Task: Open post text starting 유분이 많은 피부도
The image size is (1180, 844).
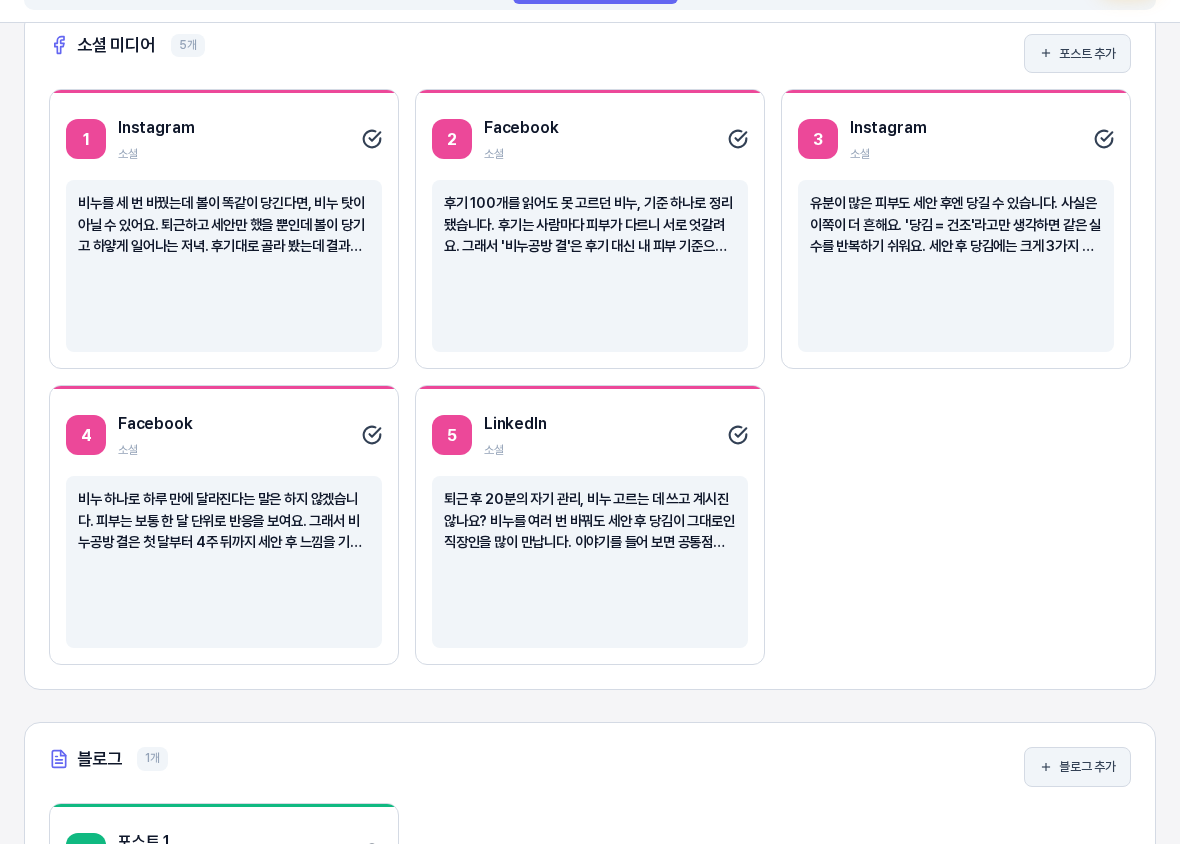Action: (x=955, y=266)
